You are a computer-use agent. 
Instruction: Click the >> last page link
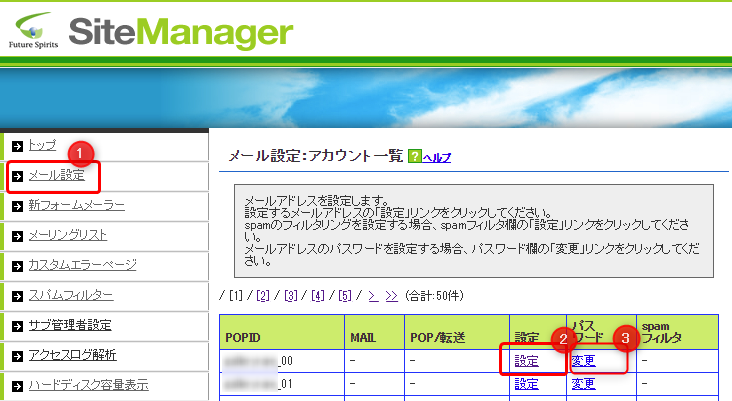(392, 296)
